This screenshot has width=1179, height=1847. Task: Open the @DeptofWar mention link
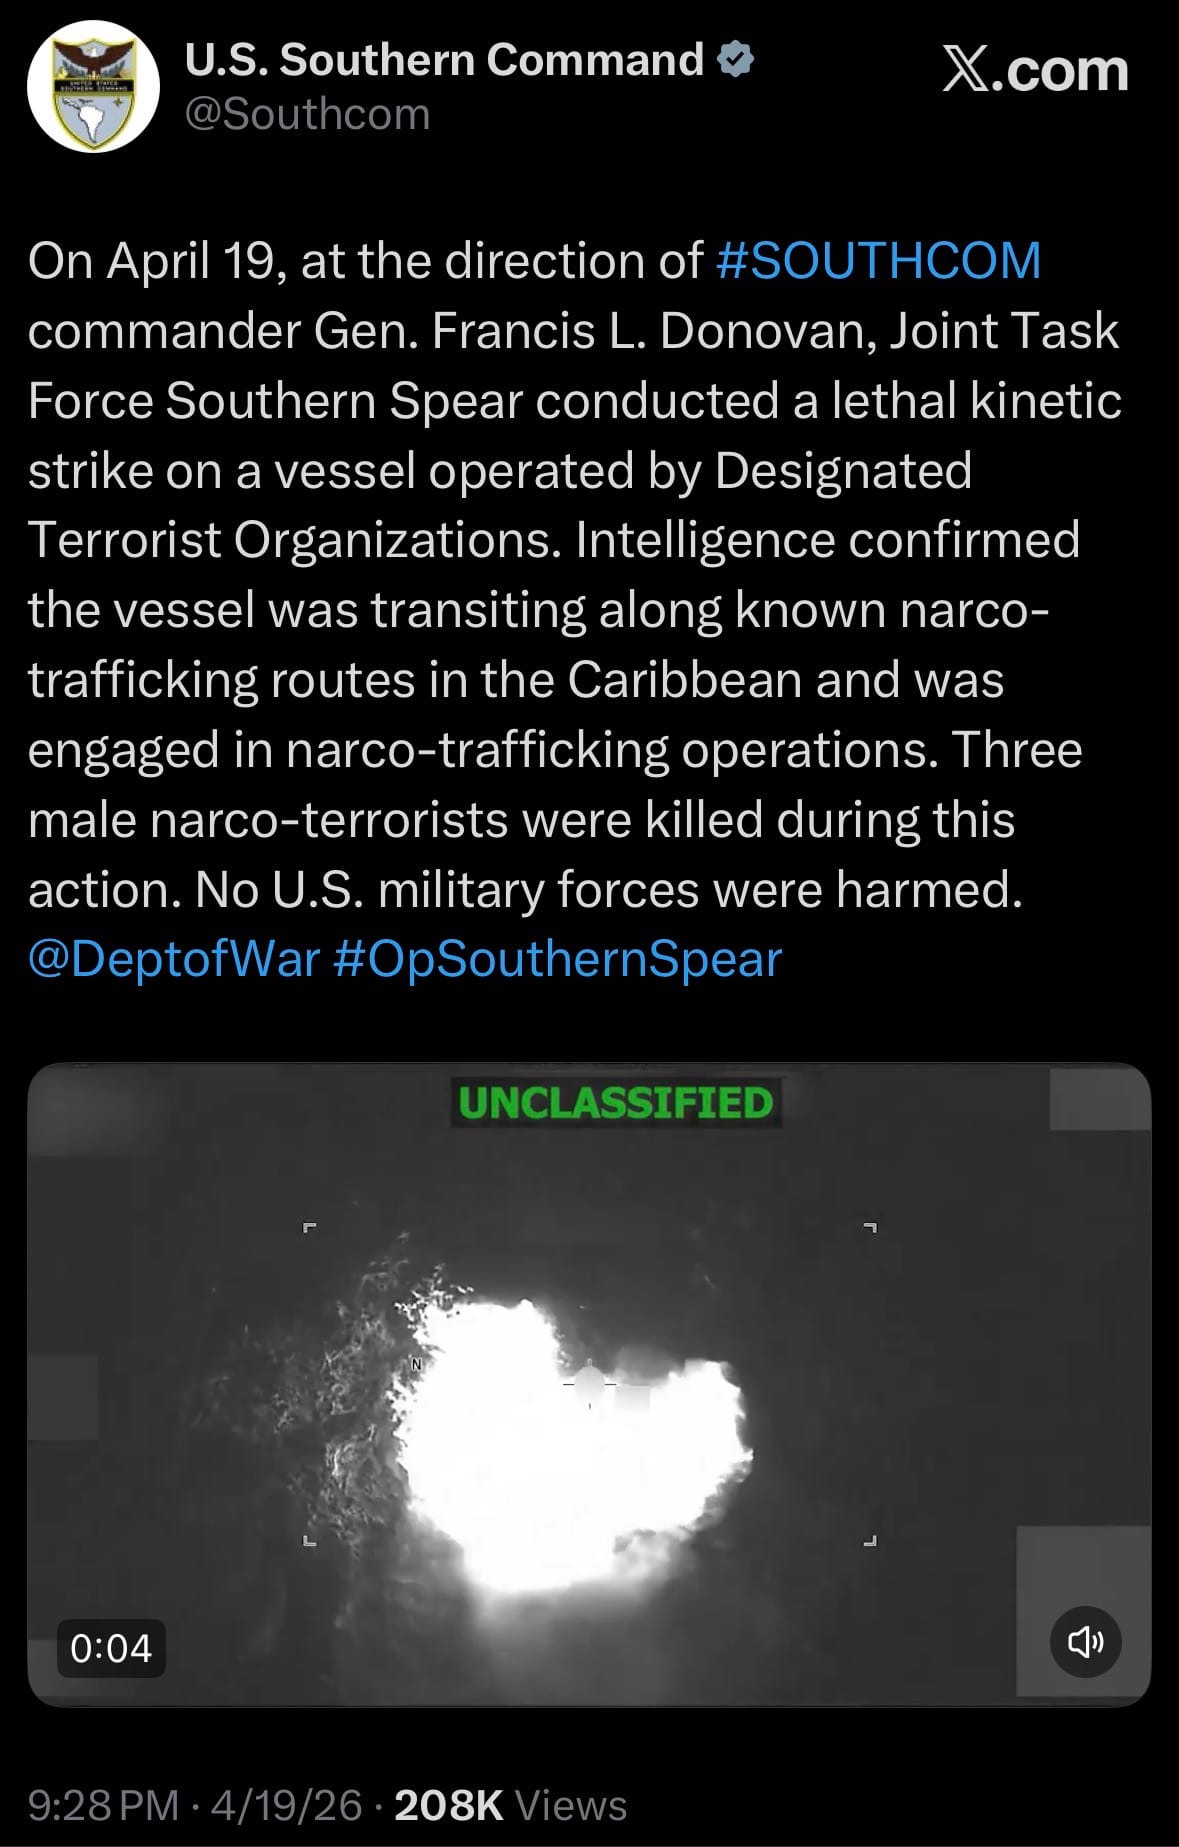174,959
